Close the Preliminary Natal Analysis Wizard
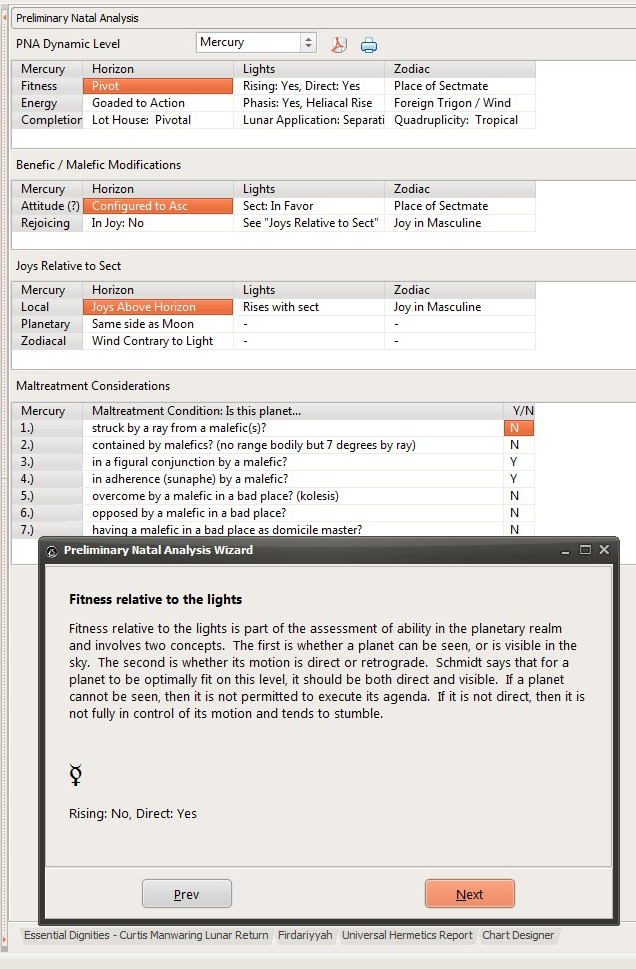 (604, 549)
